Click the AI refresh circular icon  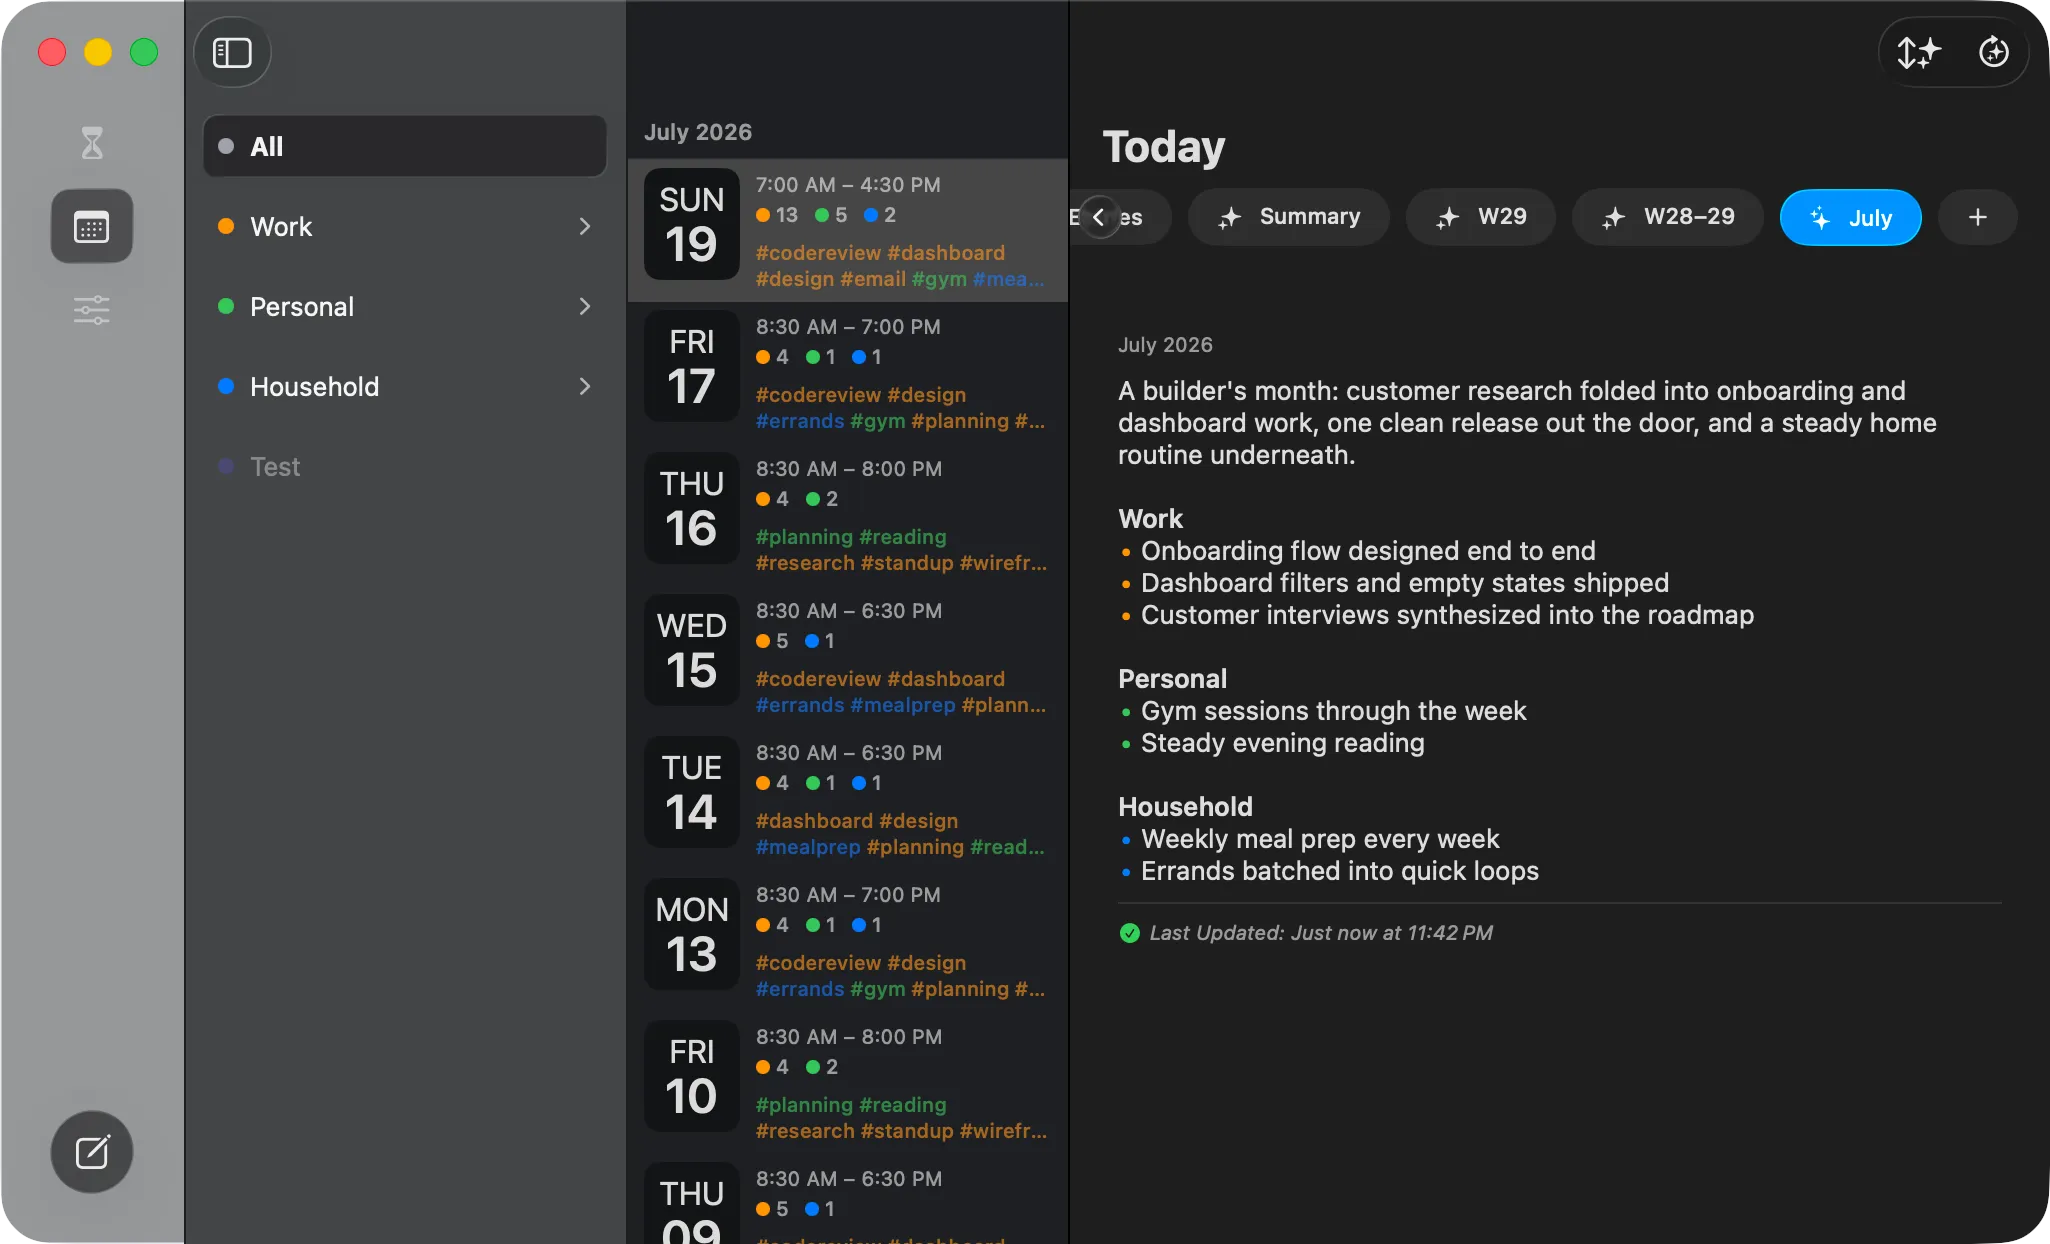click(1994, 52)
